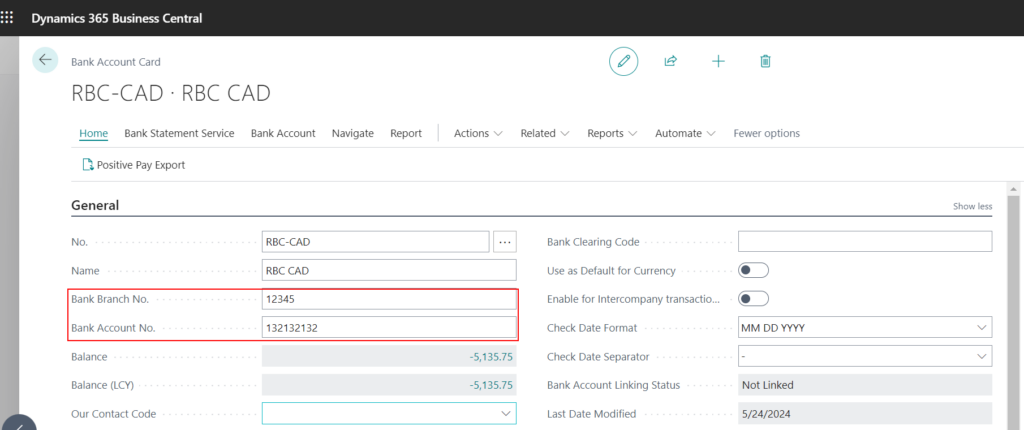
Task: Click the Show less link
Action: tap(972, 207)
